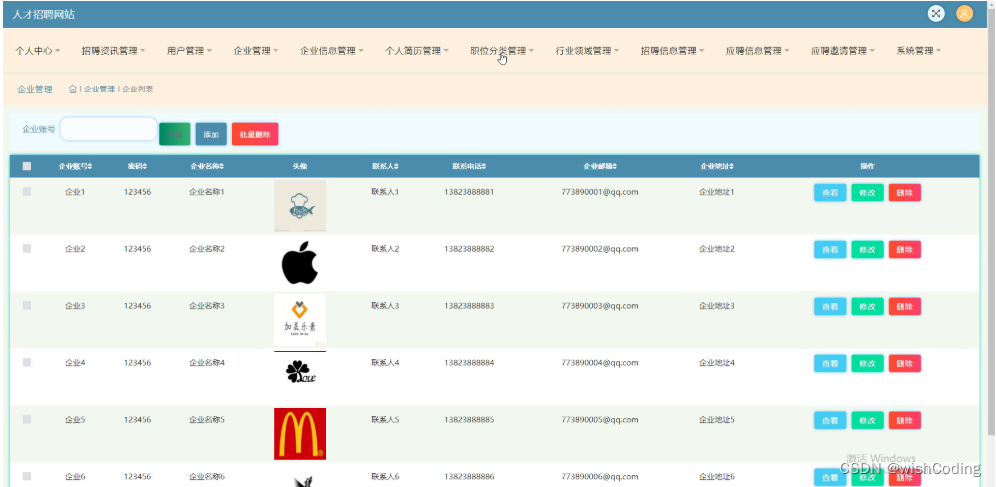Check the box for row 企业2
Image resolution: width=996 pixels, height=487 pixels.
point(27,248)
